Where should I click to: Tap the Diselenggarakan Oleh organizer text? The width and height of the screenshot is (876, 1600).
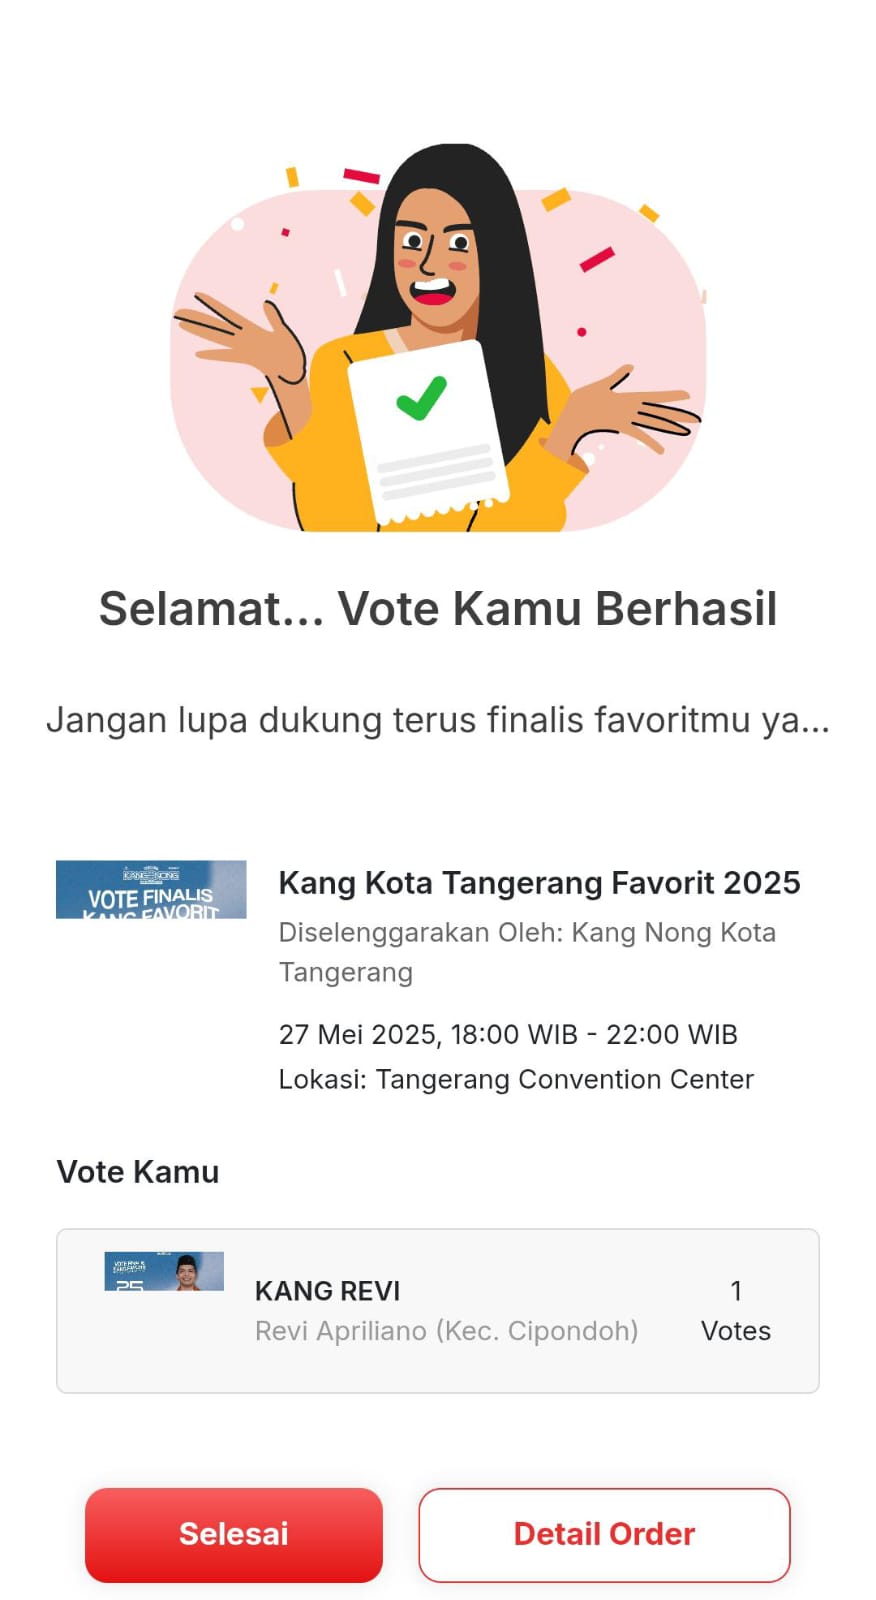click(527, 952)
